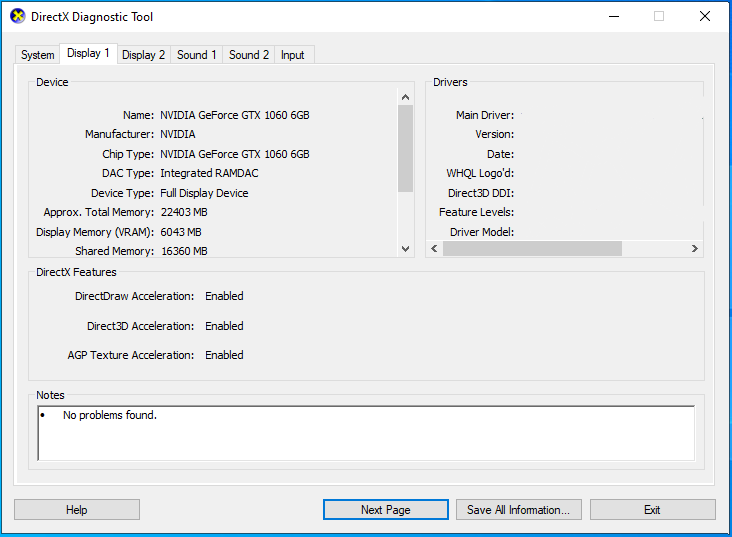Click the Drivers panel scroll left arrow

434,249
